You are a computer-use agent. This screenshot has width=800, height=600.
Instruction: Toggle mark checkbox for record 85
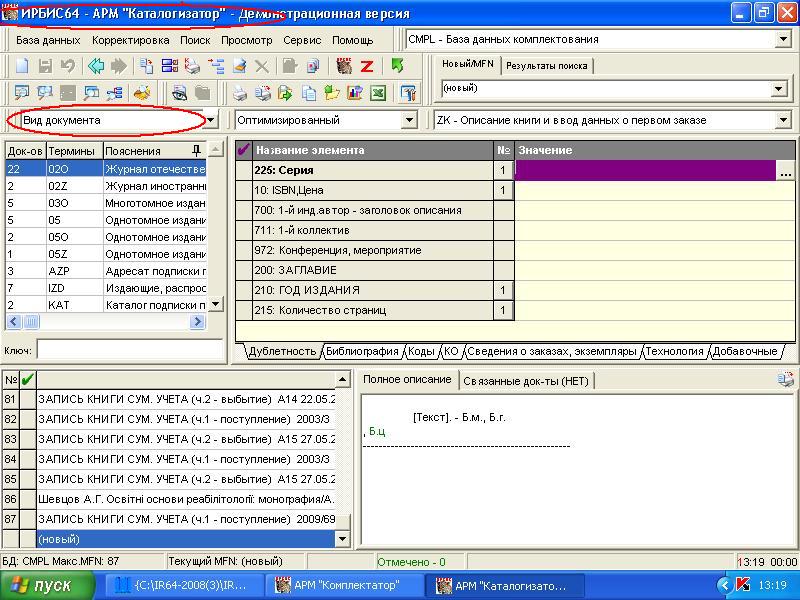click(28, 479)
